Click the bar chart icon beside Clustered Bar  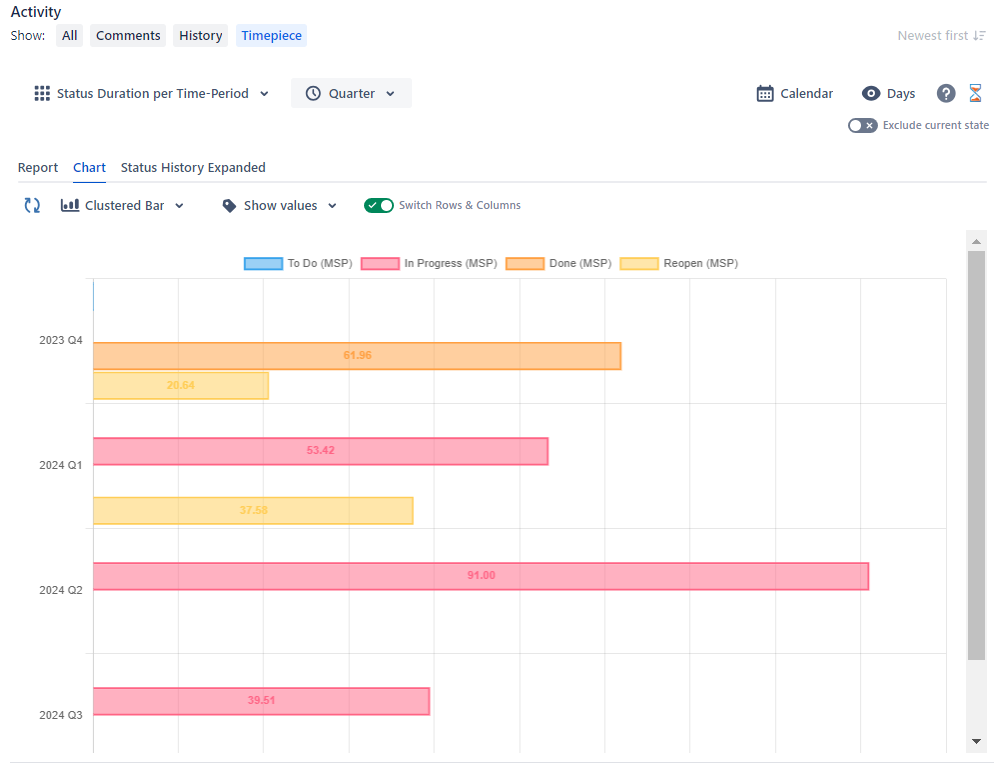(69, 205)
